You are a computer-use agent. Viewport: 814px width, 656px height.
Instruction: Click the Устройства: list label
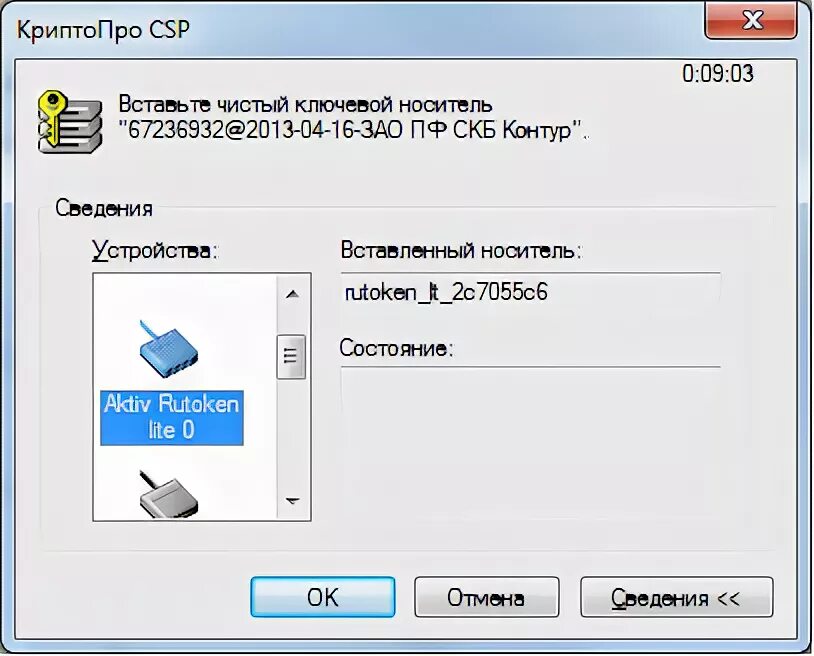(x=156, y=251)
